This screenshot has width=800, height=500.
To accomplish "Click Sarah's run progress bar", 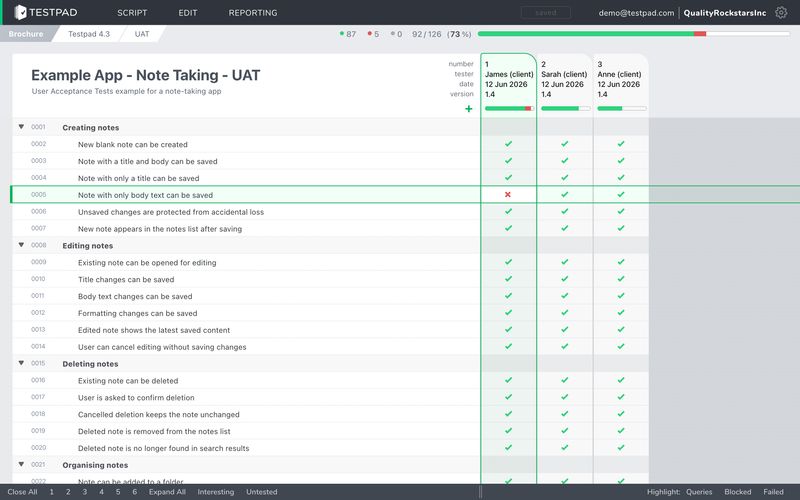I will [565, 108].
